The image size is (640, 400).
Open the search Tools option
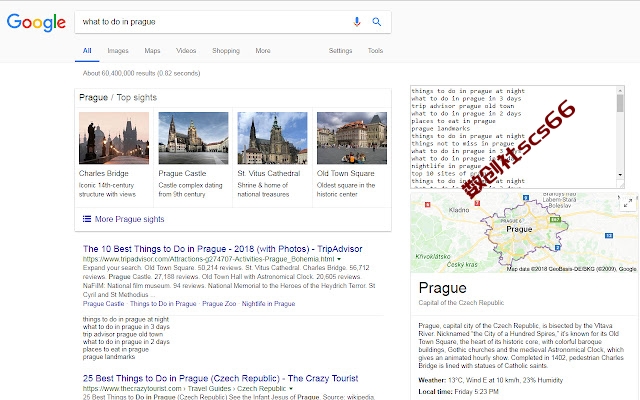375,51
